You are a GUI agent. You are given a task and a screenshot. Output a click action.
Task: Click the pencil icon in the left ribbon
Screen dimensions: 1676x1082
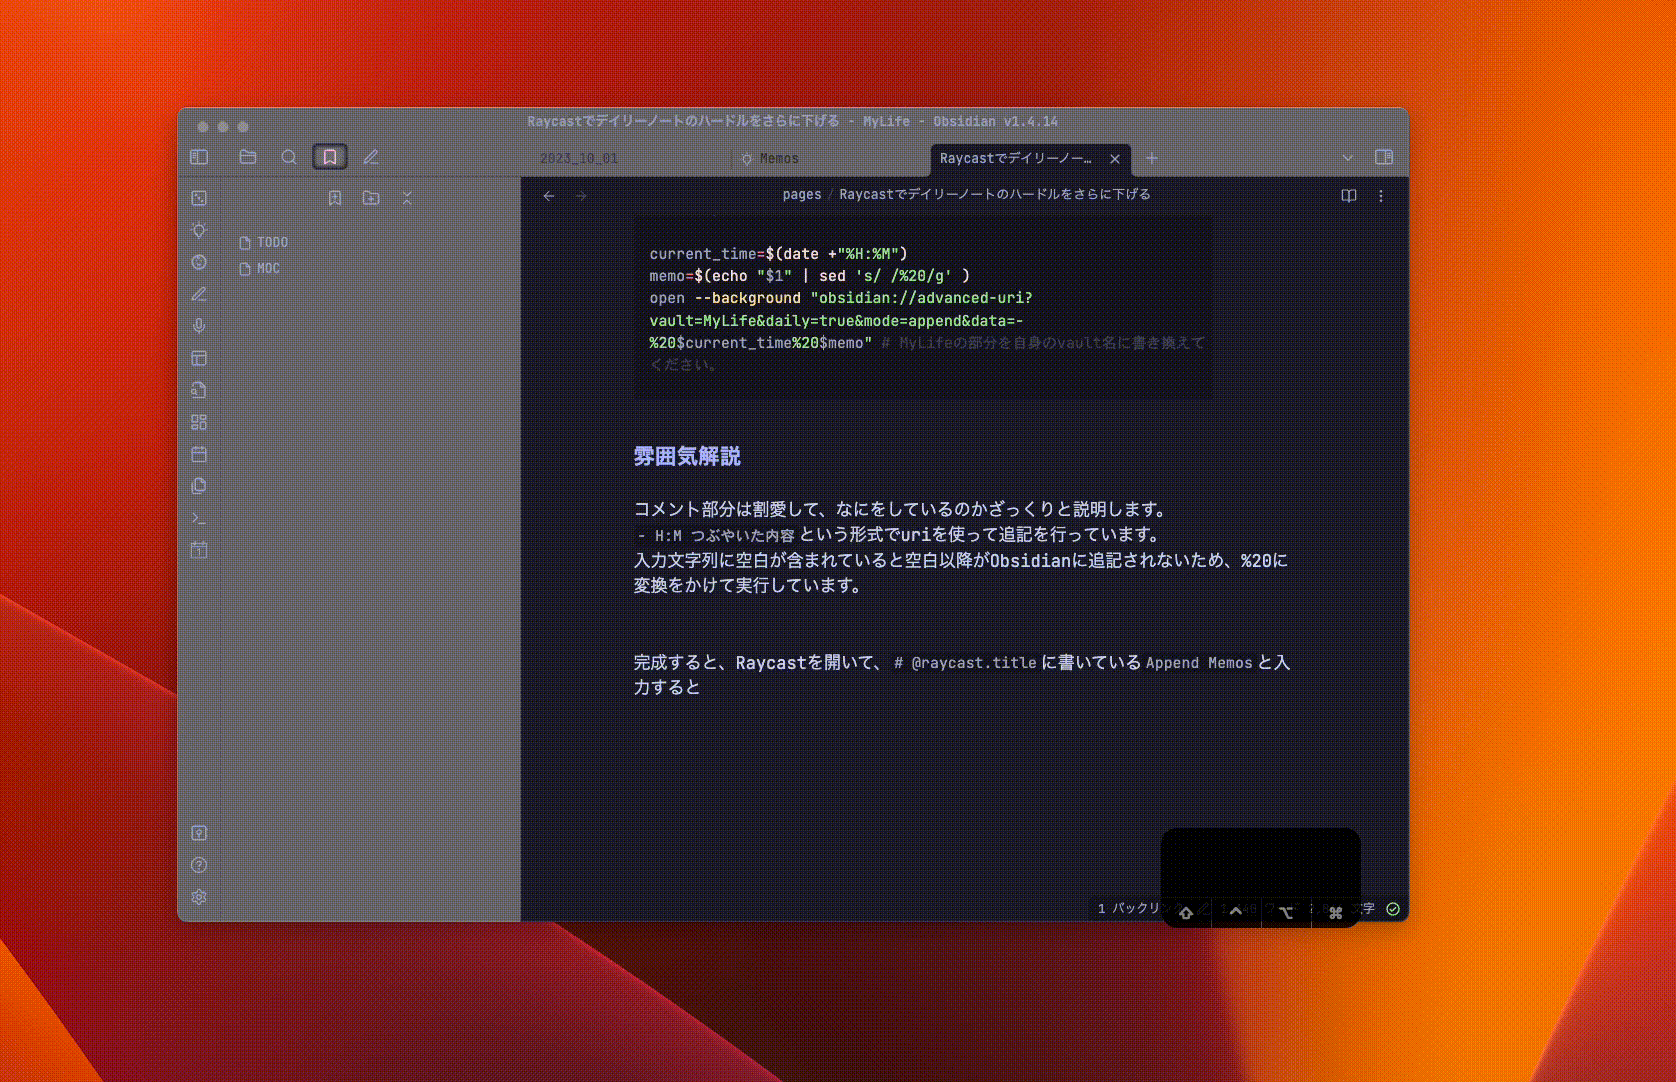click(x=199, y=294)
